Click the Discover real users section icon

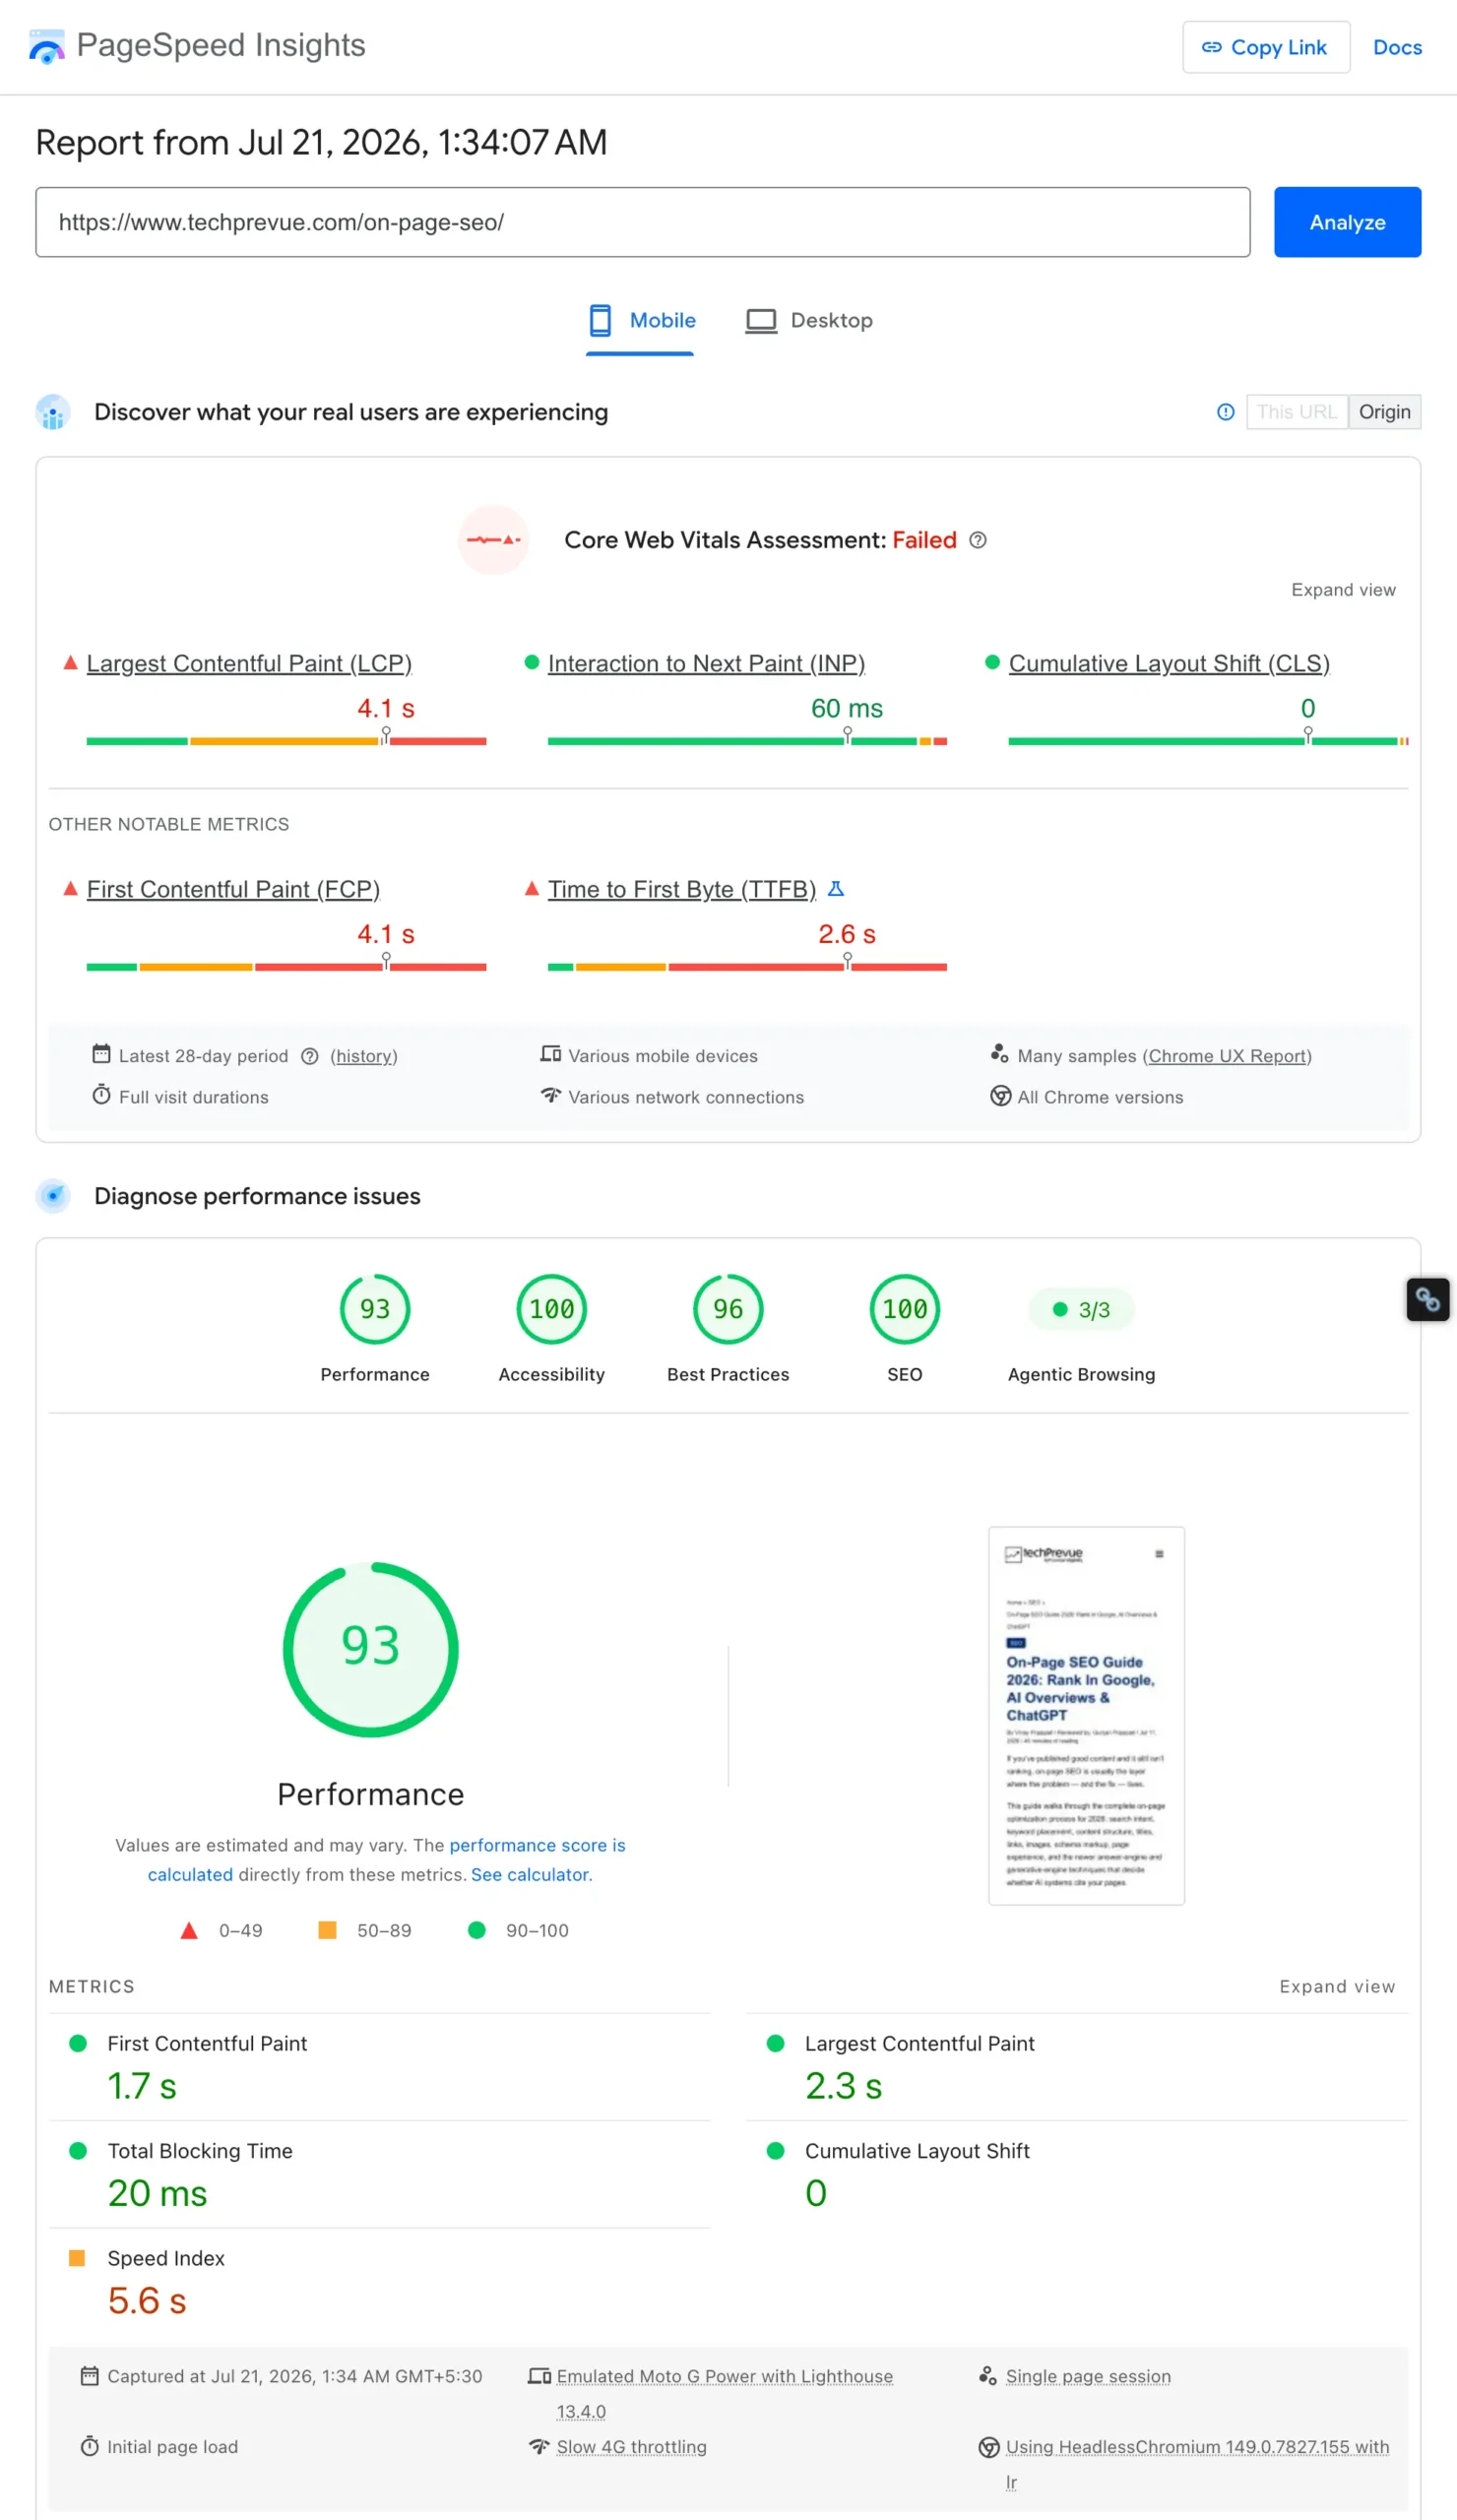(53, 412)
